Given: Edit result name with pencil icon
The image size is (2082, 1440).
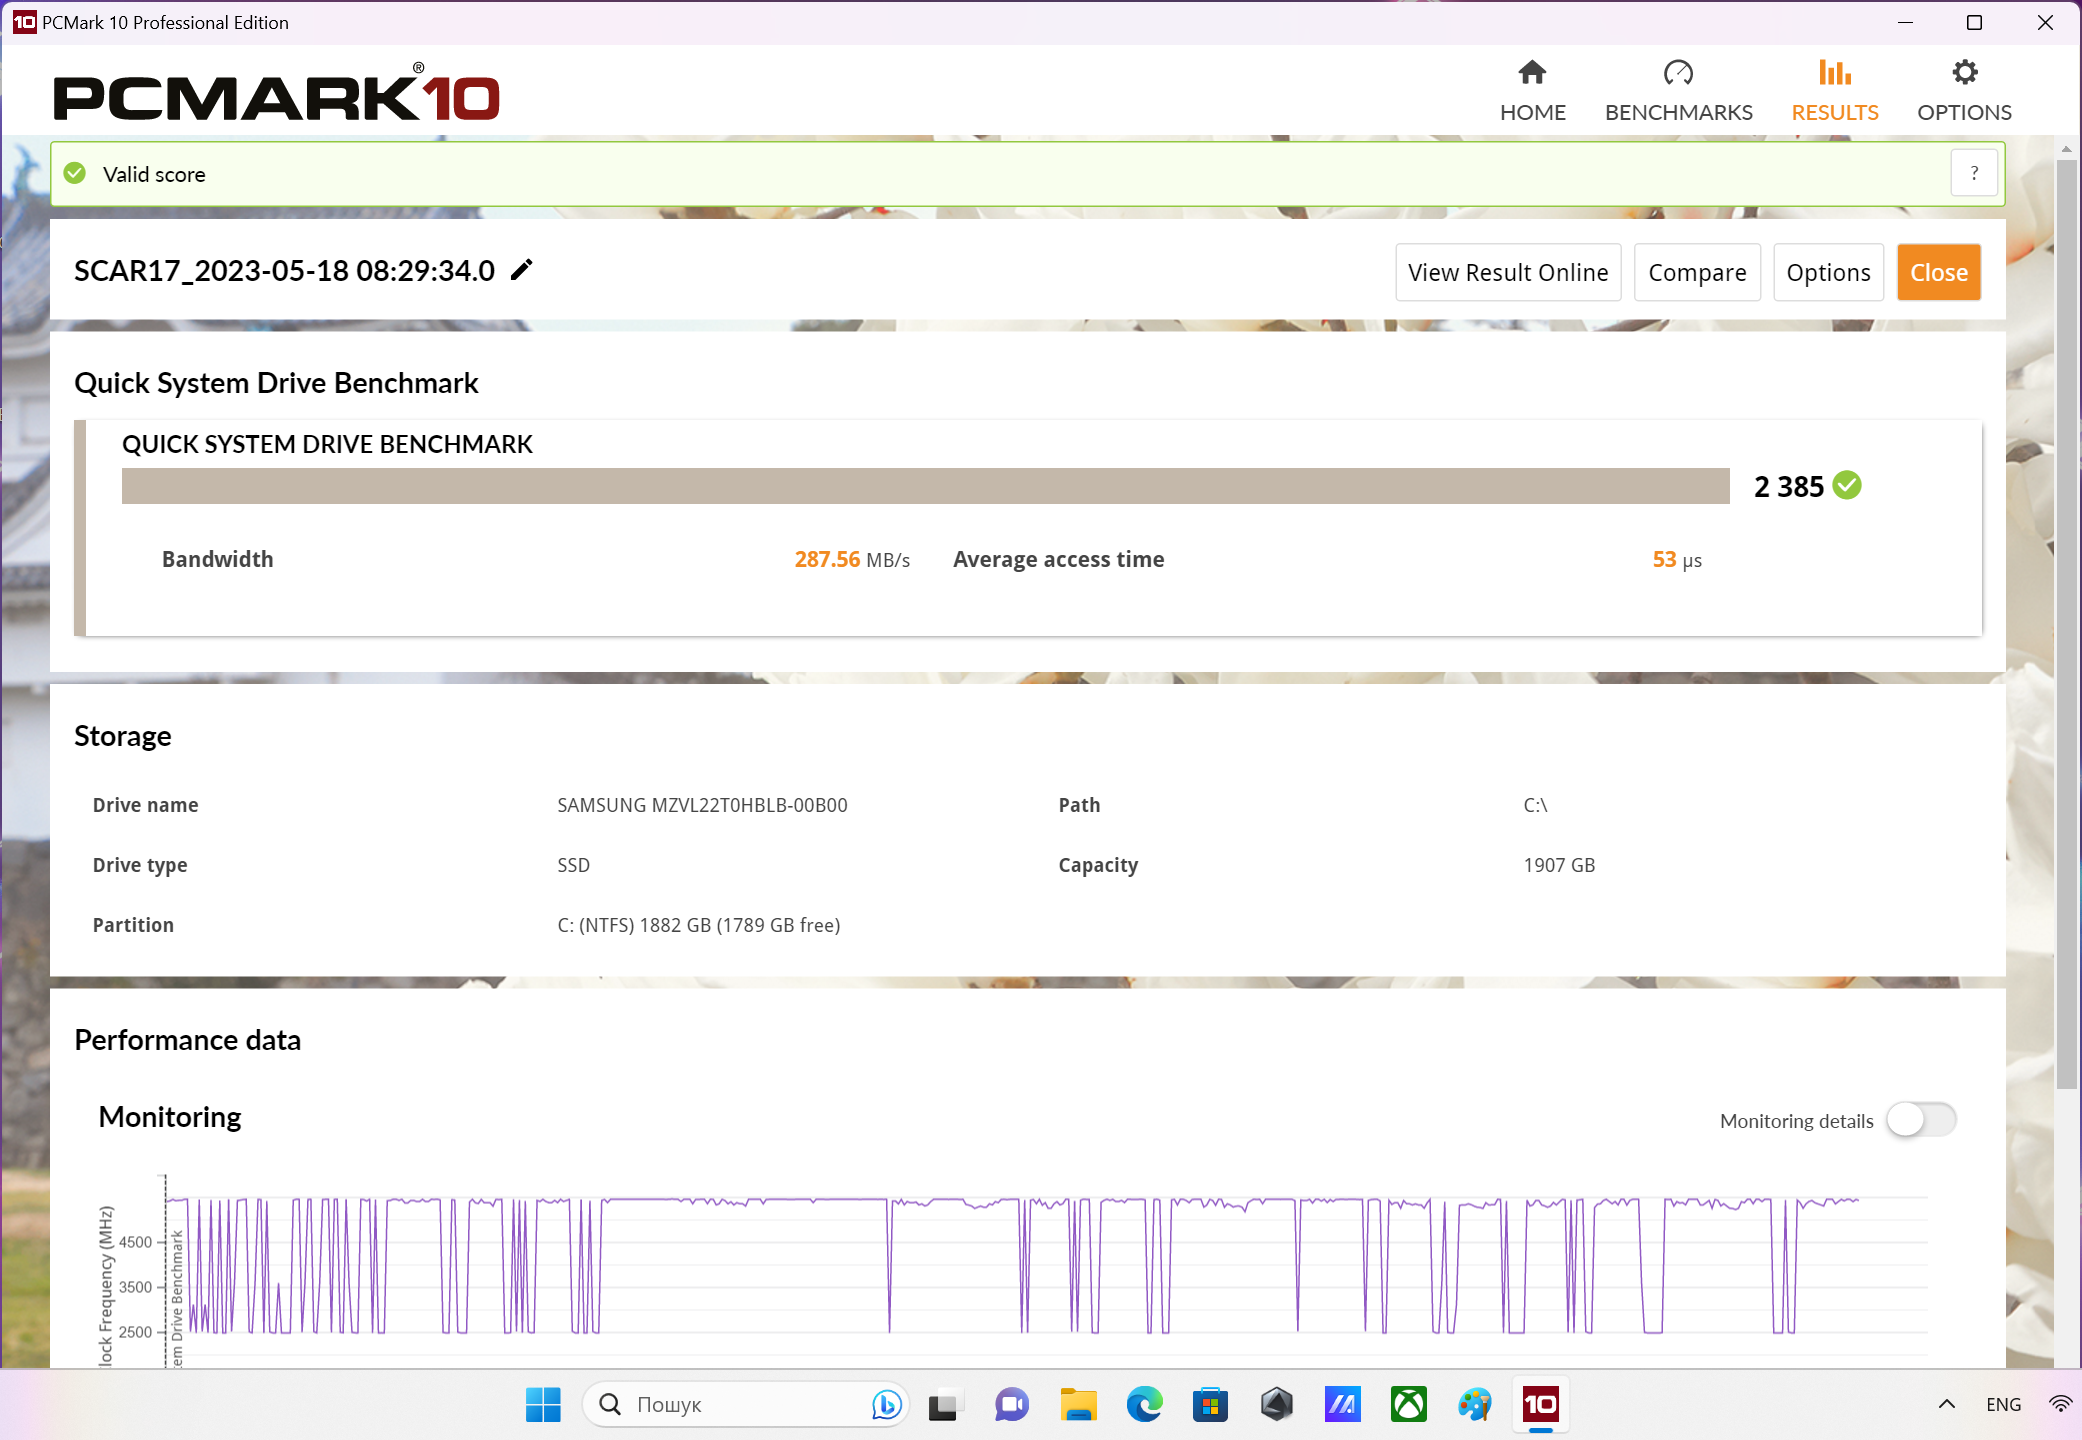Looking at the screenshot, I should [x=522, y=270].
